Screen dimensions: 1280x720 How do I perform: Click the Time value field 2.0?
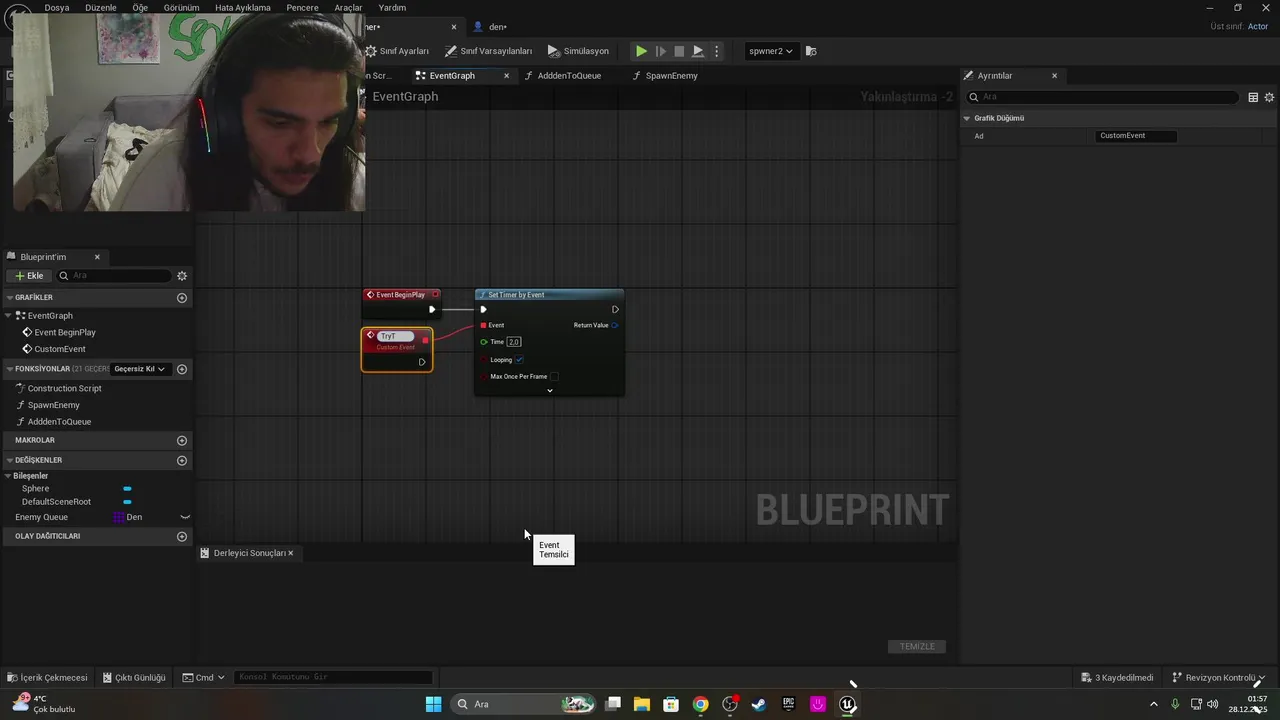[x=514, y=342]
